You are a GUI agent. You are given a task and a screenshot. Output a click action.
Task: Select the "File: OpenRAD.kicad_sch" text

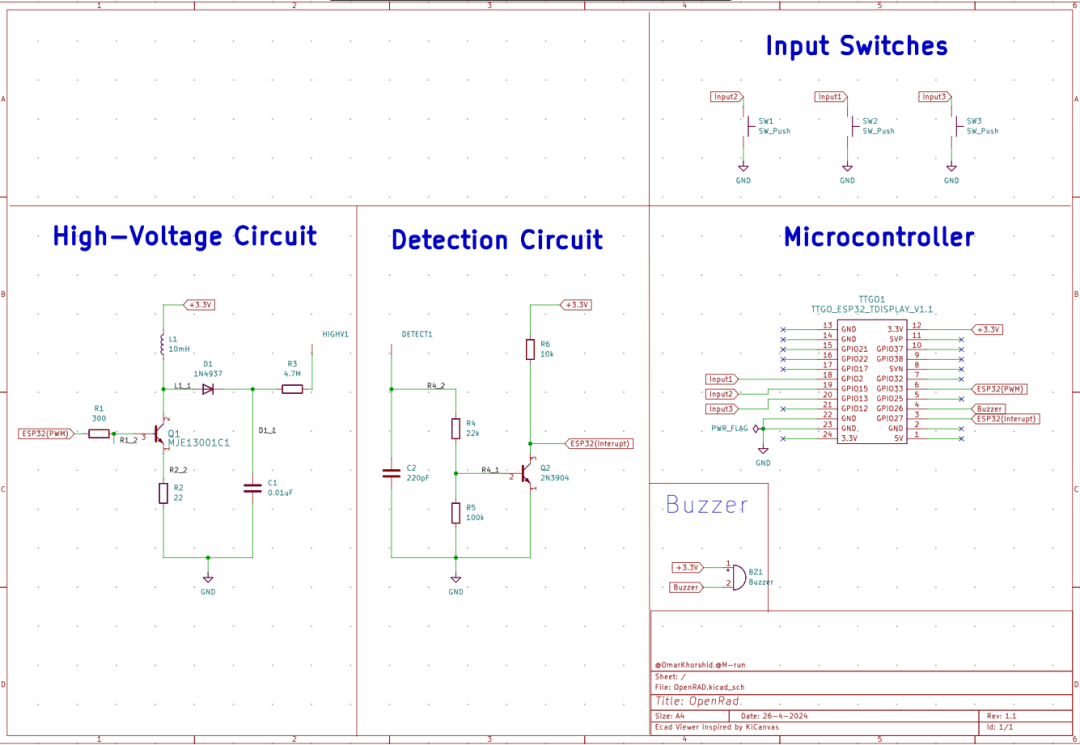coord(699,687)
